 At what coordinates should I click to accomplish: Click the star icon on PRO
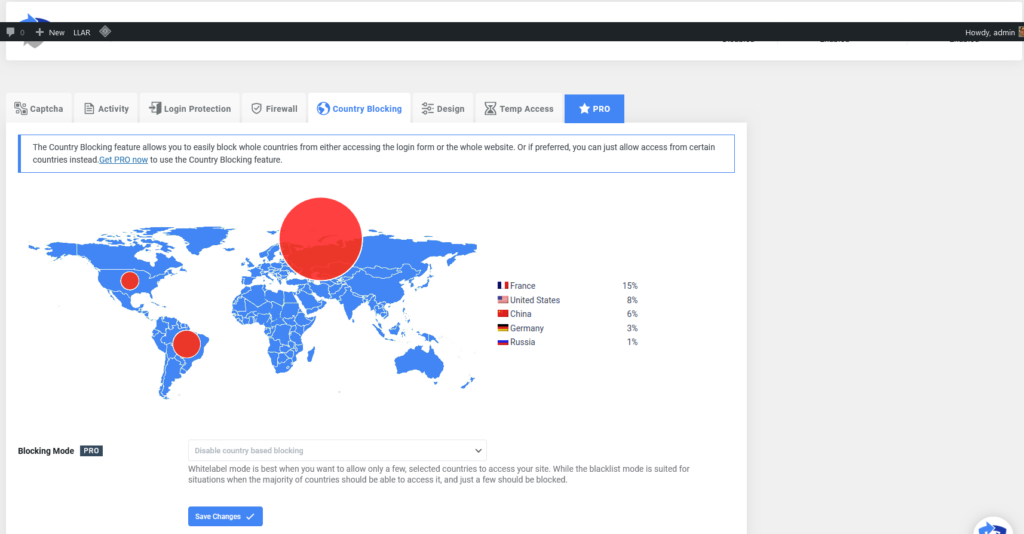[584, 108]
